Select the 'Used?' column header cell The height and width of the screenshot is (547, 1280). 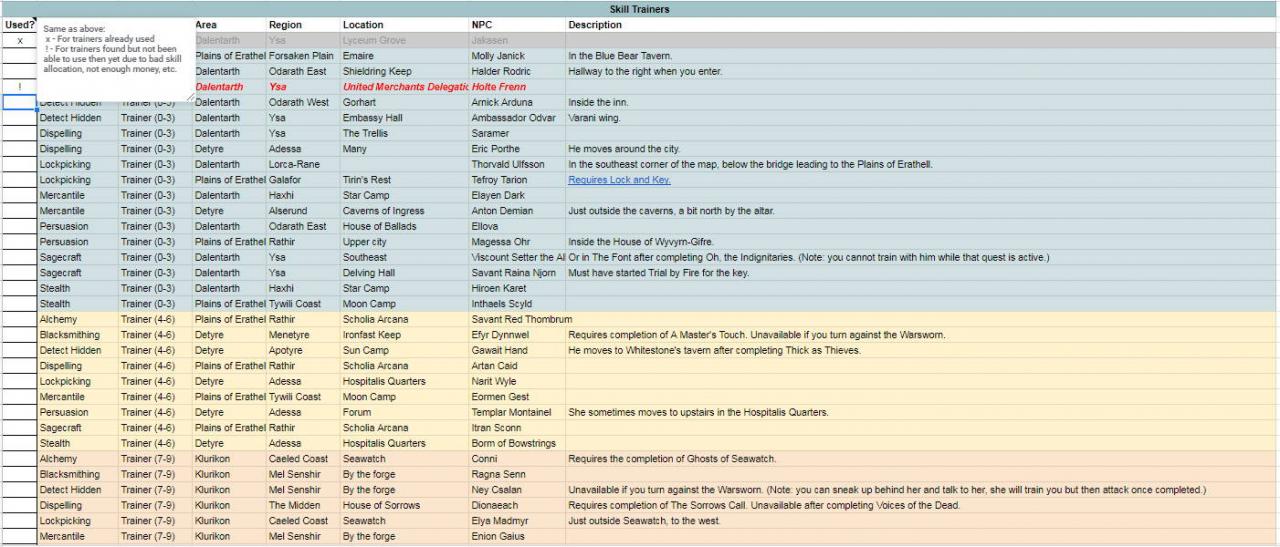[x=19, y=24]
